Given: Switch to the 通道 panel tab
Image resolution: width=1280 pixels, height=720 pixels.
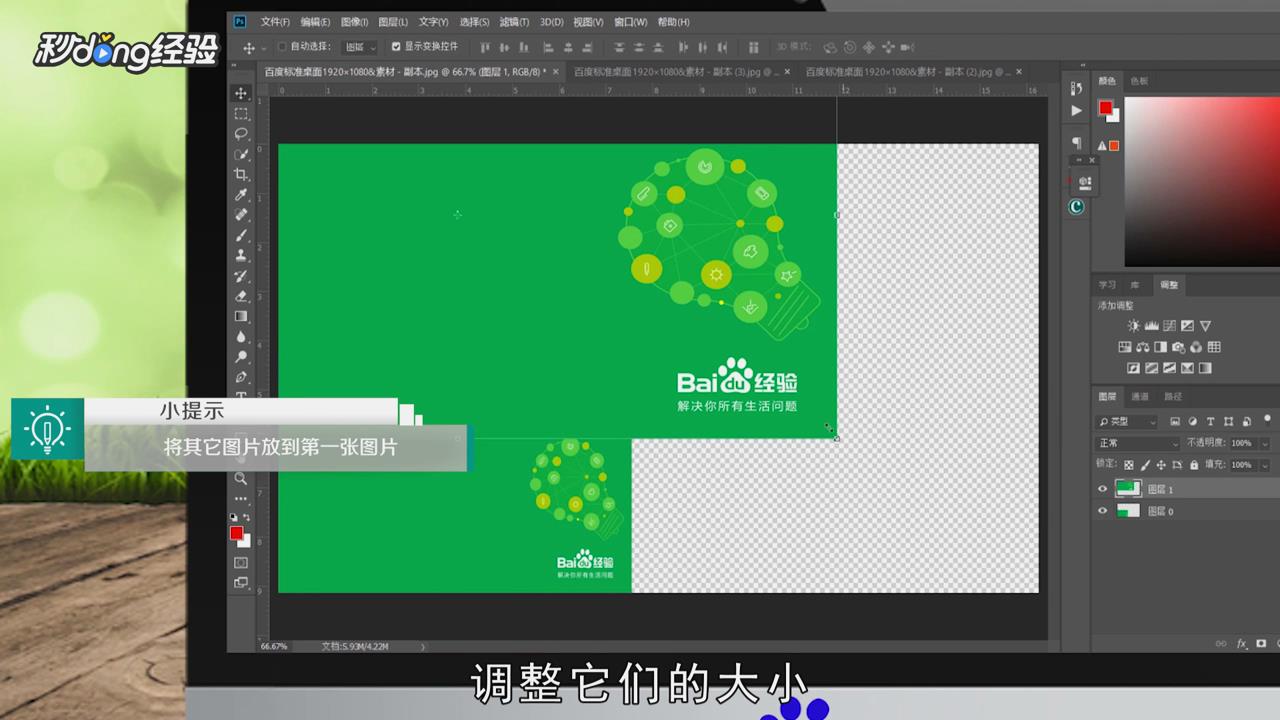Looking at the screenshot, I should click(1140, 397).
